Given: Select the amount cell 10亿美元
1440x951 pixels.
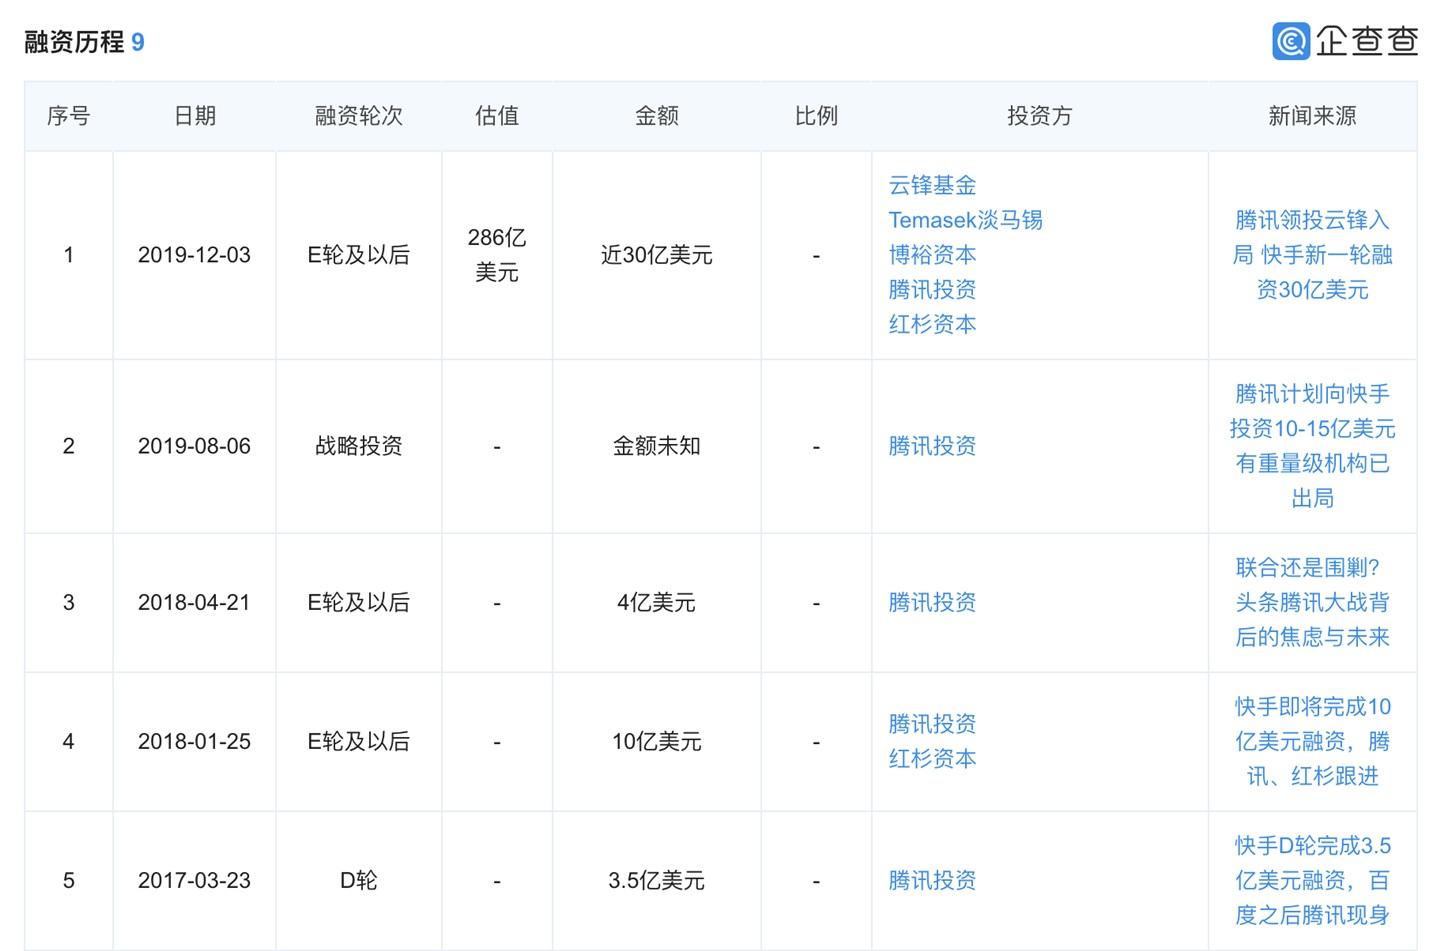Looking at the screenshot, I should coord(657,742).
